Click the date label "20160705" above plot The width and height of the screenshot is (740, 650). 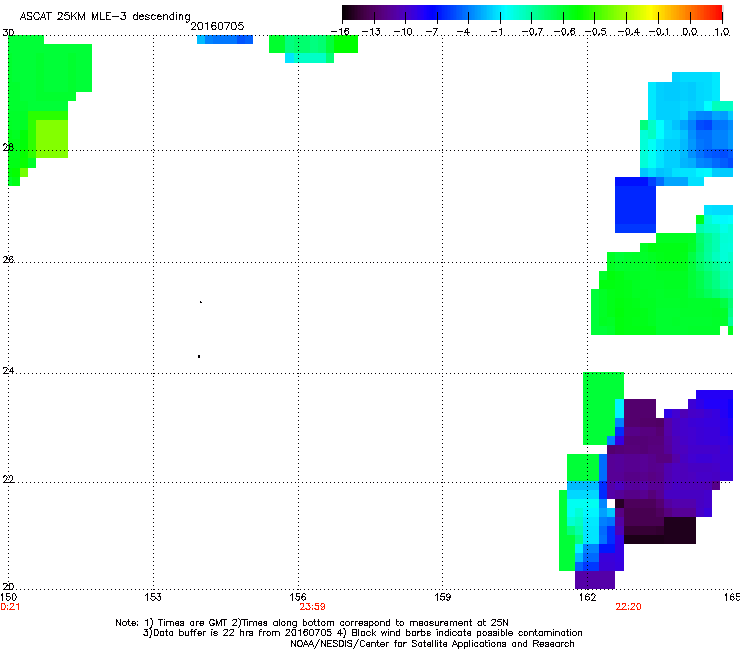[x=217, y=26]
